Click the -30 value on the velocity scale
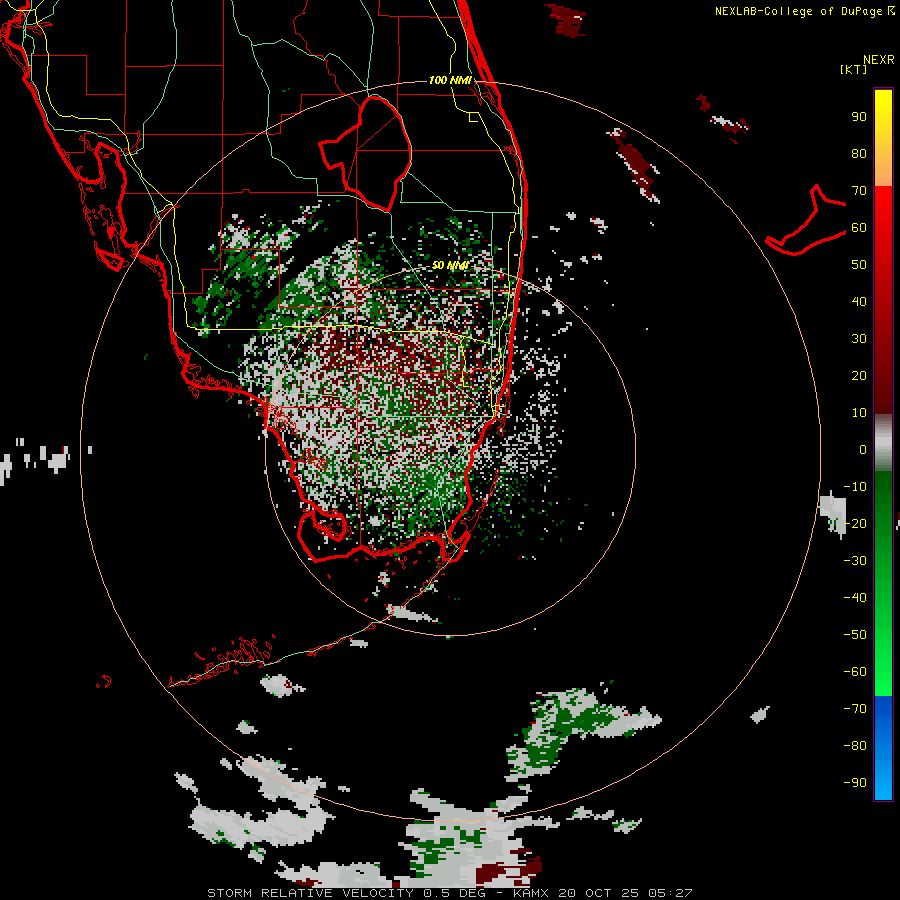Viewport: 900px width, 900px height. click(855, 561)
